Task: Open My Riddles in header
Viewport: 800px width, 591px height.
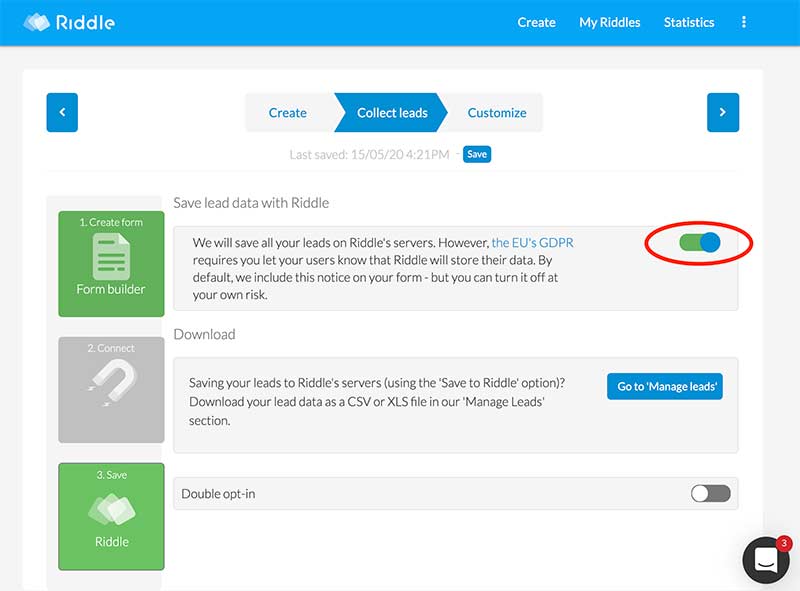Action: click(x=610, y=22)
